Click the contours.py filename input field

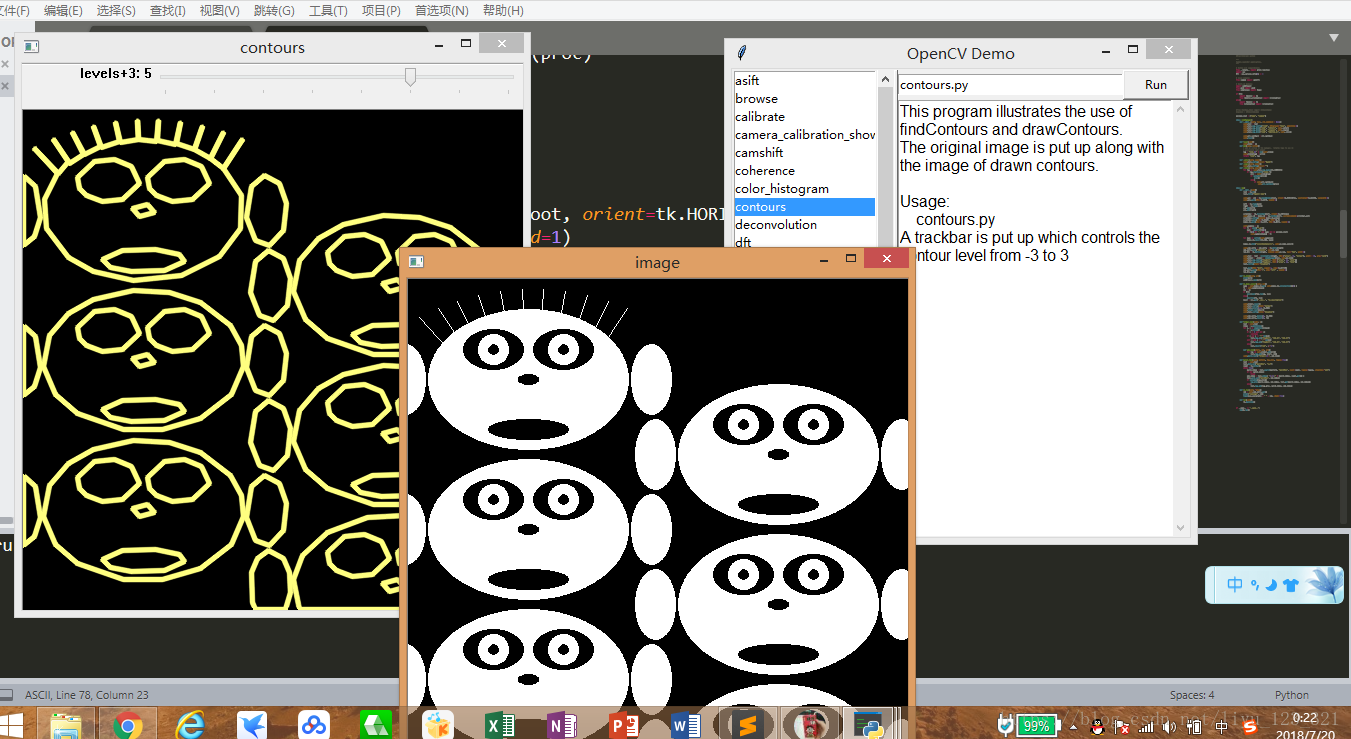click(1010, 85)
